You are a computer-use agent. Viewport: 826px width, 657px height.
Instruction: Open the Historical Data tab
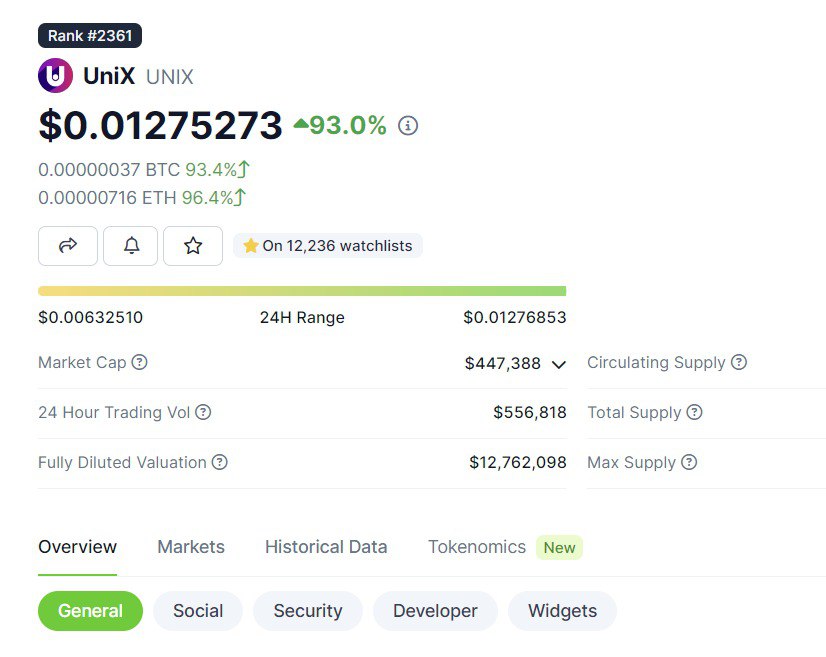(x=326, y=547)
